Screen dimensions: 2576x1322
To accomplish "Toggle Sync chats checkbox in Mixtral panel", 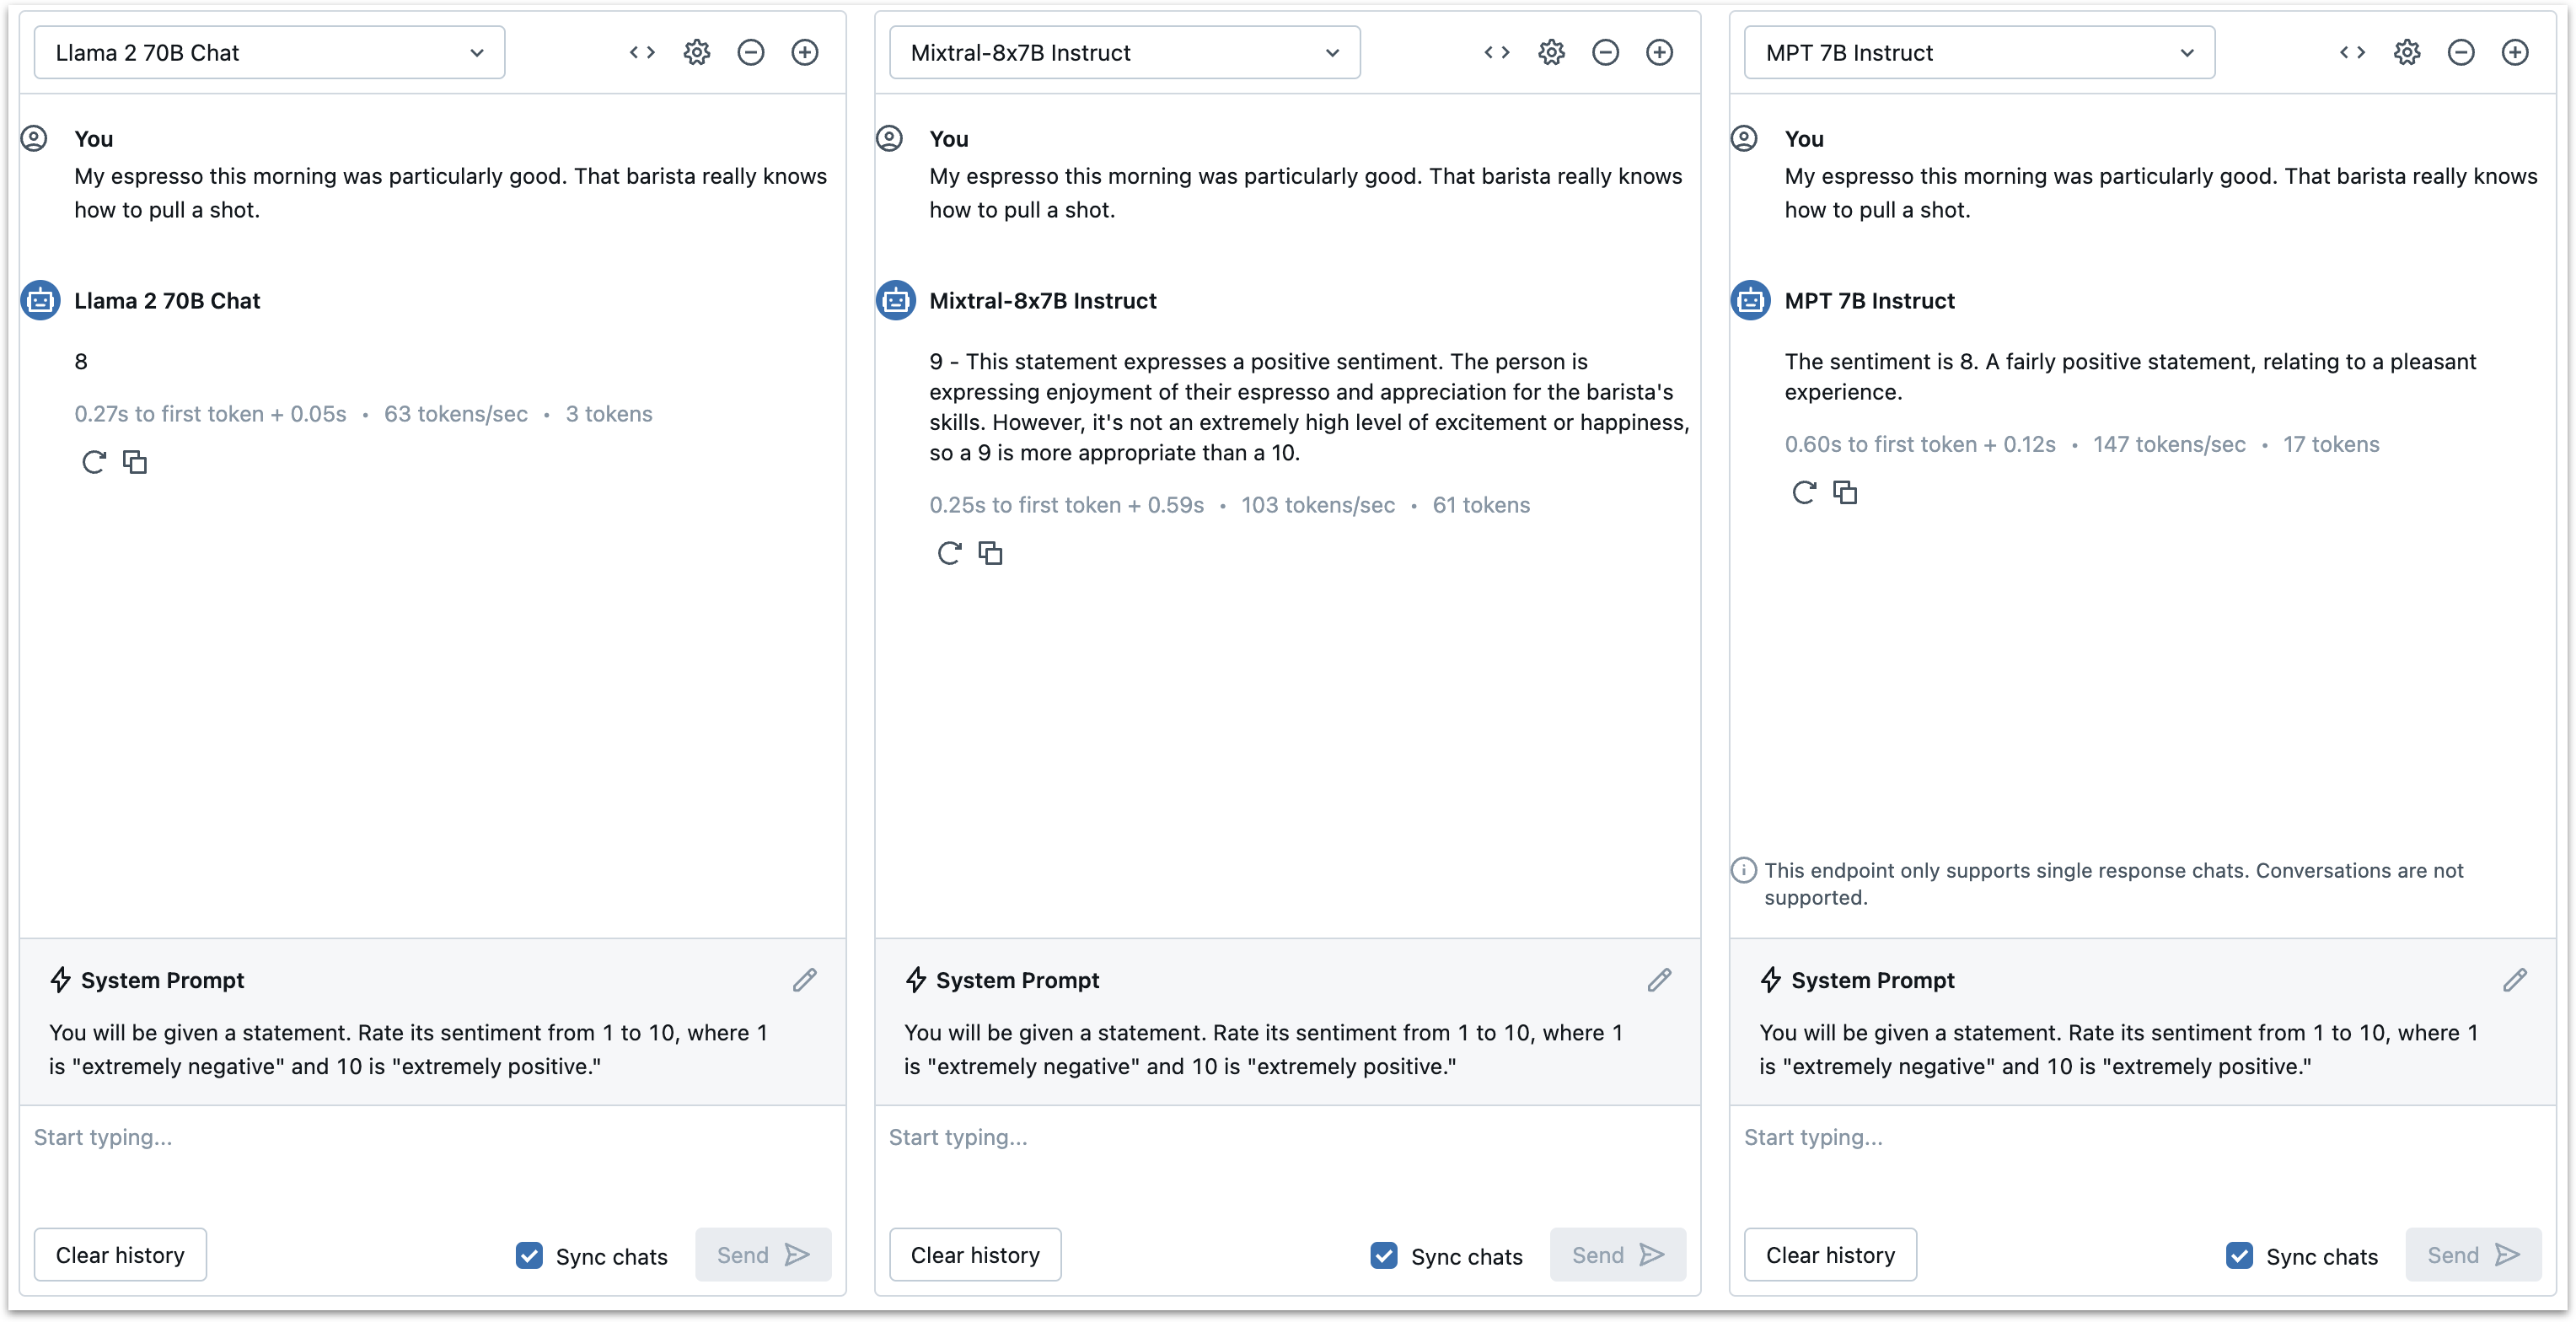I will (1384, 1255).
